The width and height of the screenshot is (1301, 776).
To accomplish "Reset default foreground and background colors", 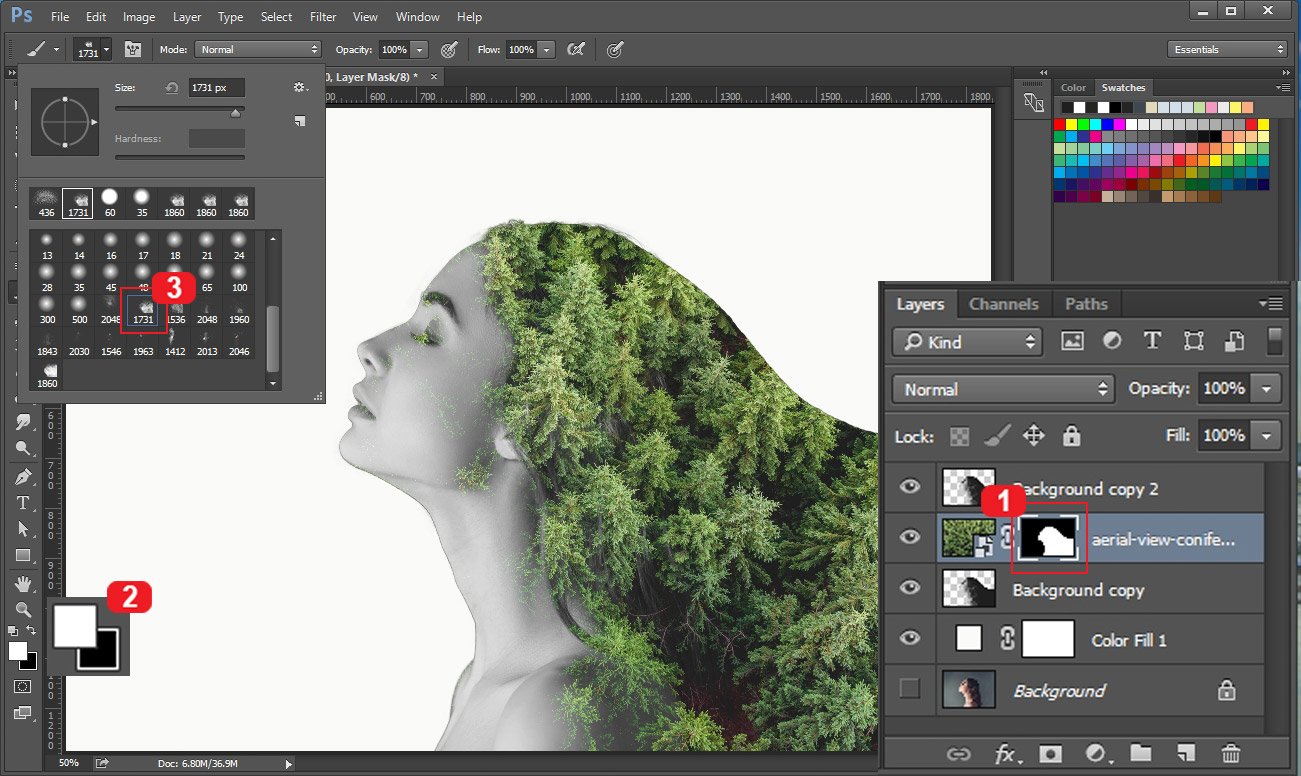I will [x=13, y=631].
